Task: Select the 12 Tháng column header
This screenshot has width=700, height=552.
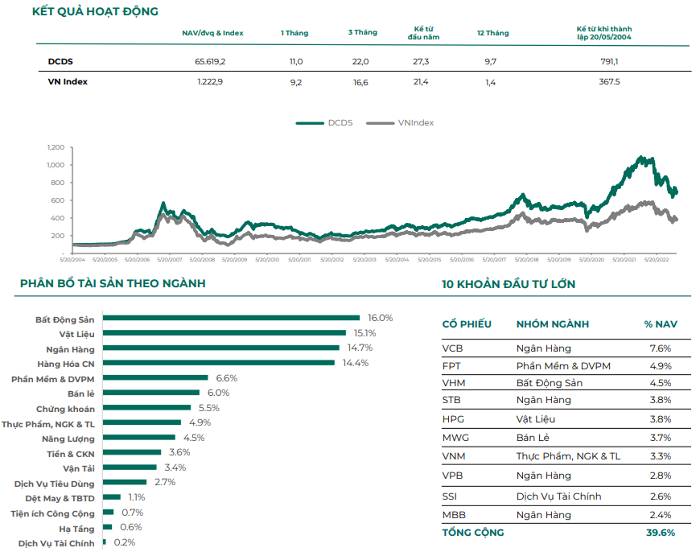Action: 493,33
